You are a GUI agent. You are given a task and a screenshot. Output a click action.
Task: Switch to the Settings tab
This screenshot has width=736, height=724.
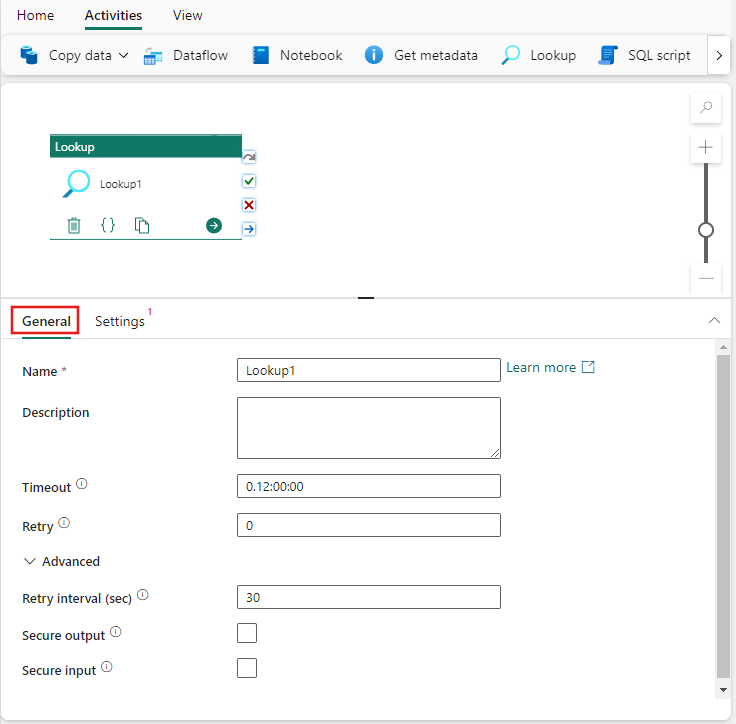point(120,321)
